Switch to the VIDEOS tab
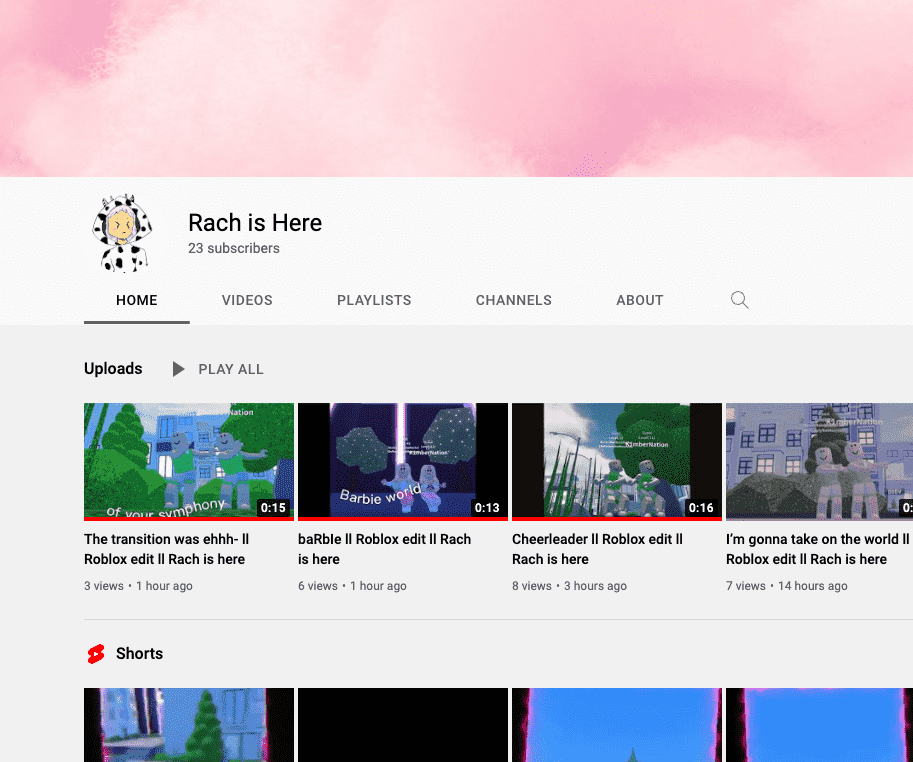The width and height of the screenshot is (913, 762). pos(247,300)
